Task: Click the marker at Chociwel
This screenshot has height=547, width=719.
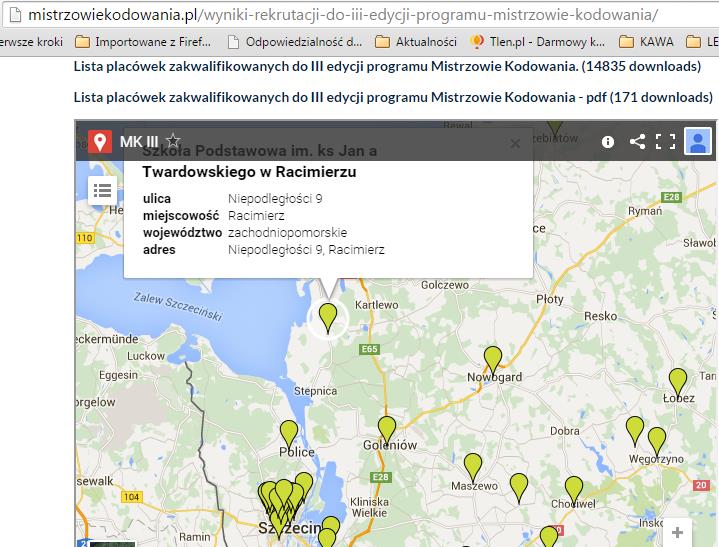Action: pyautogui.click(x=574, y=490)
